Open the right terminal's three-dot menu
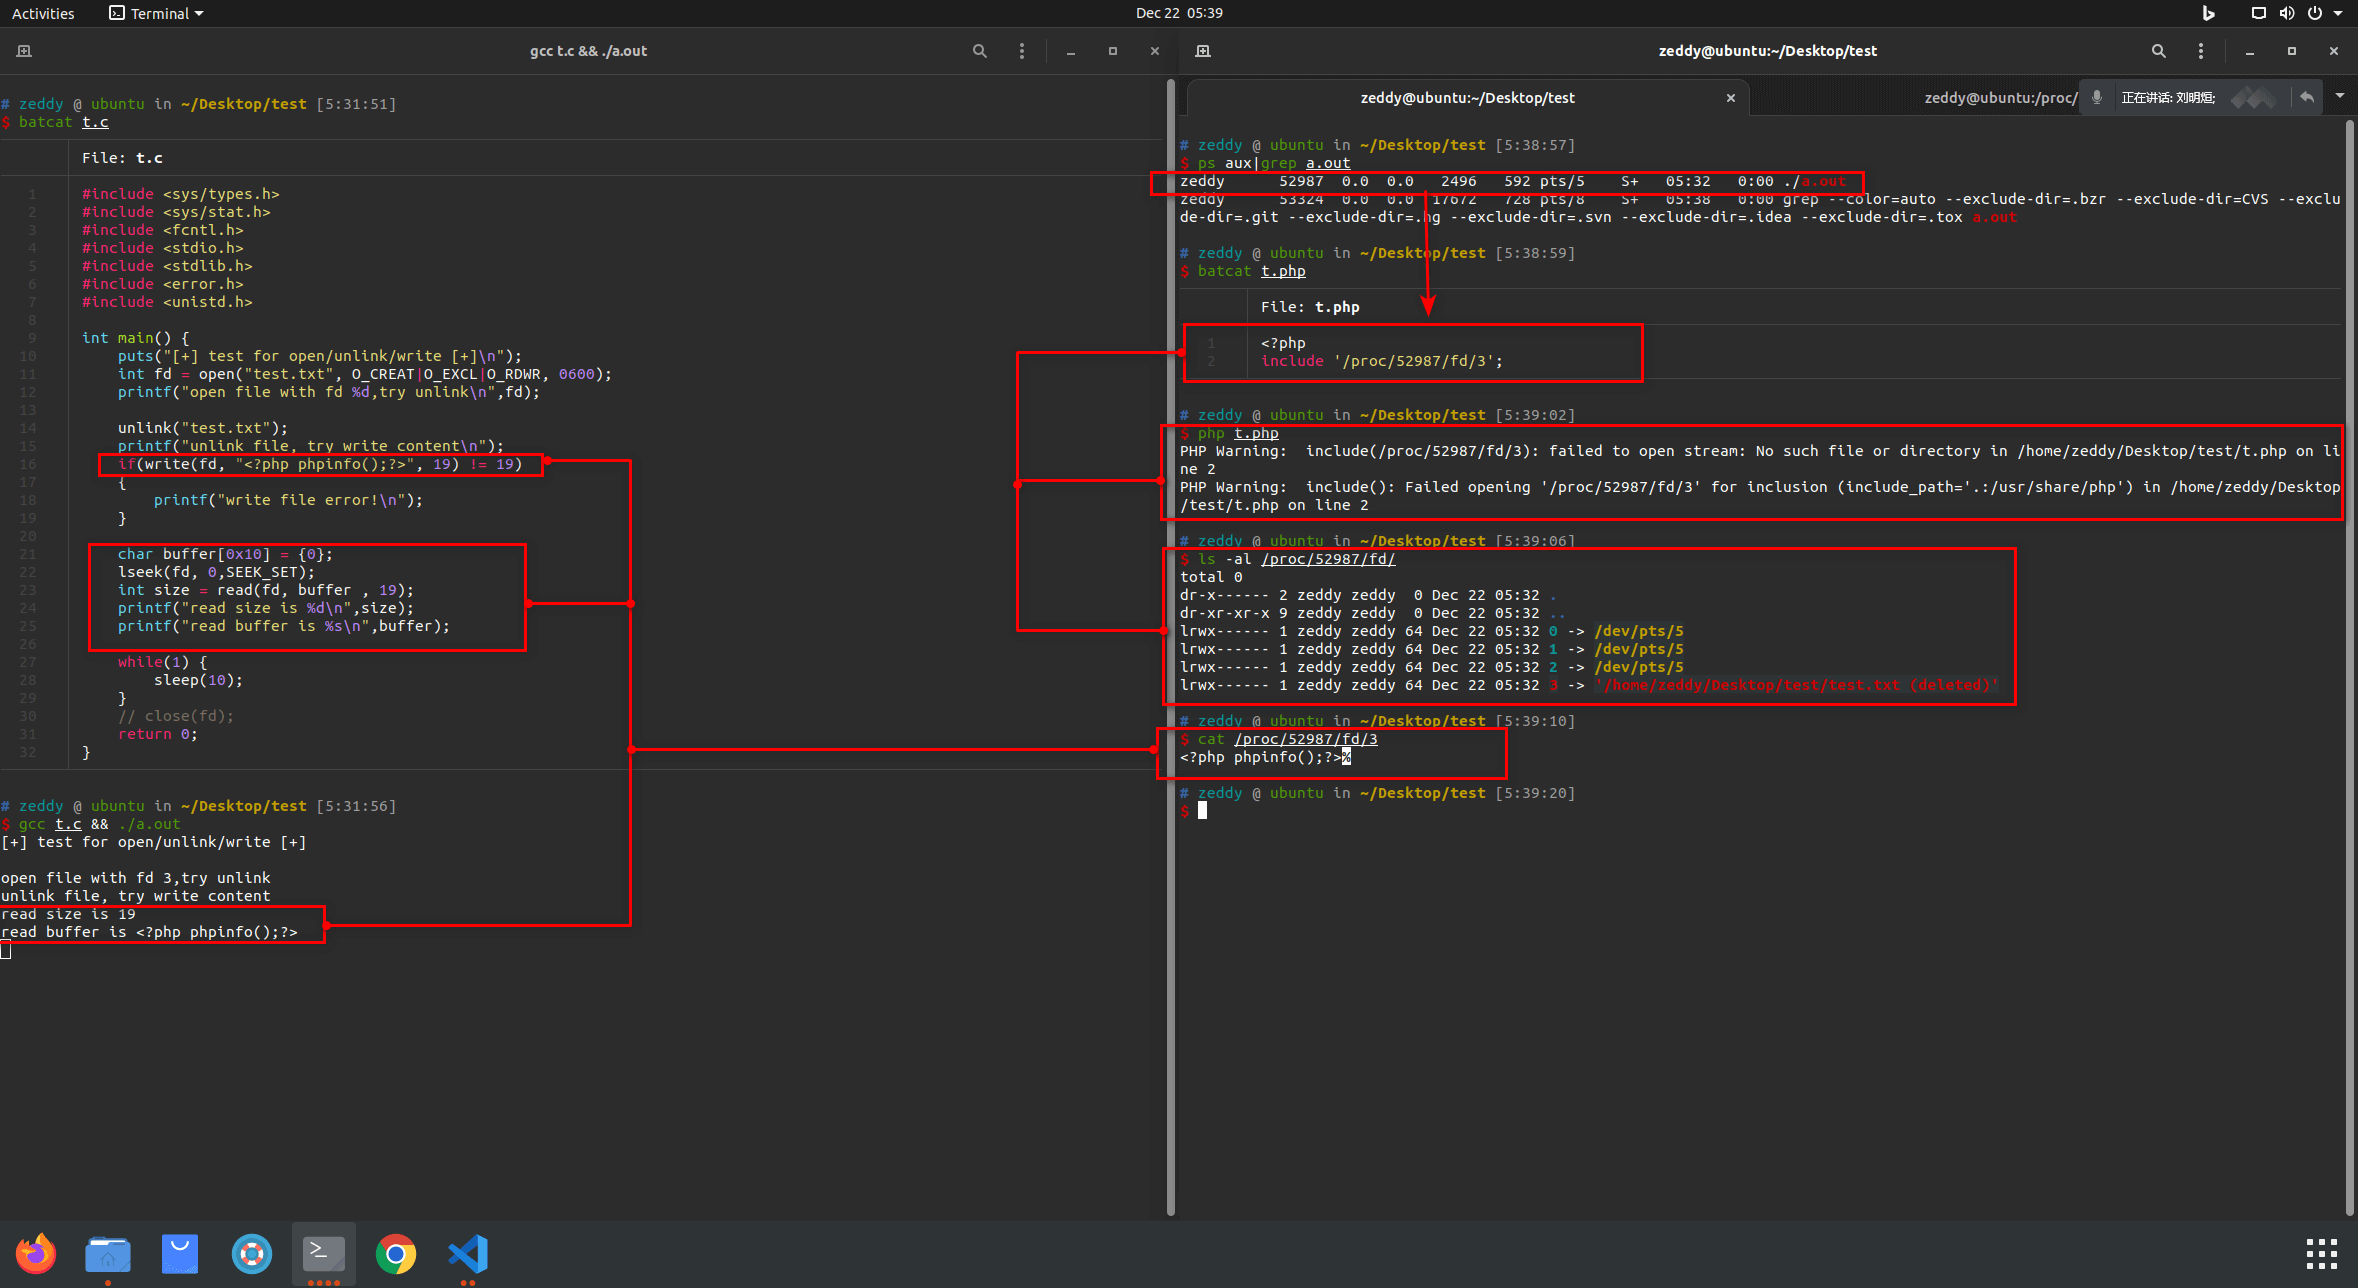 click(x=2200, y=51)
